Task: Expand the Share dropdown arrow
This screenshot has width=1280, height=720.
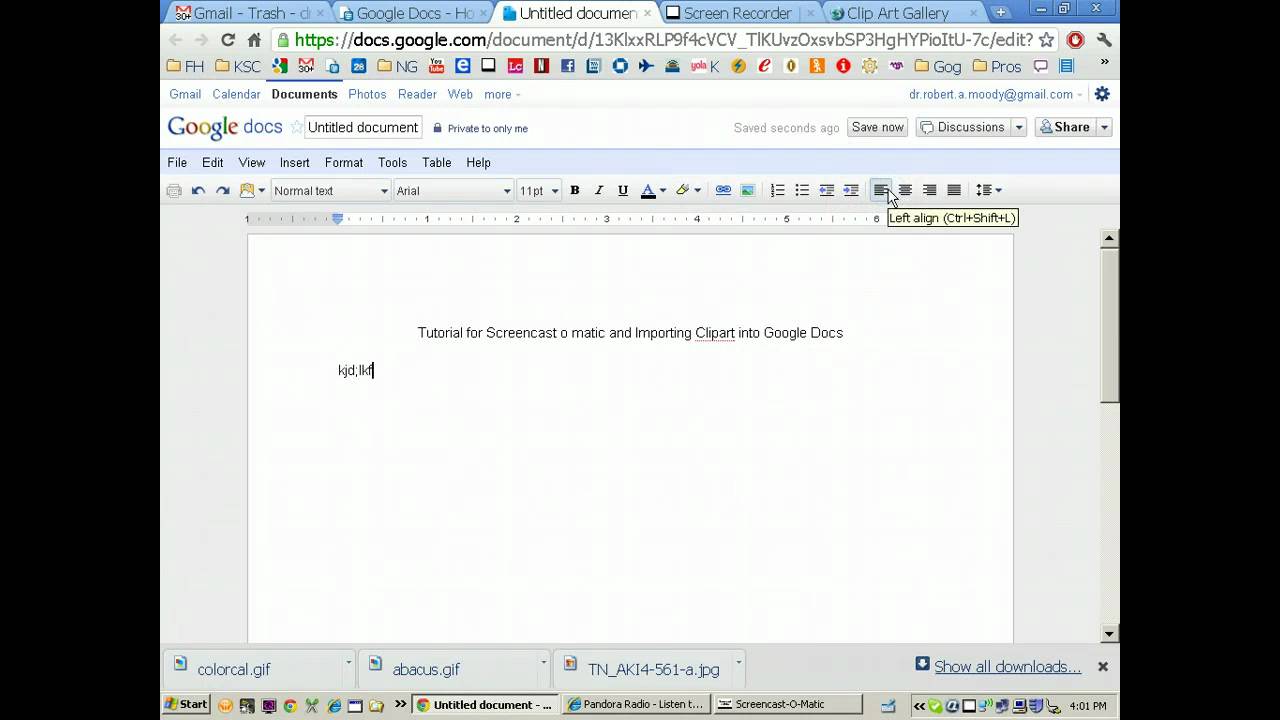Action: click(1104, 127)
